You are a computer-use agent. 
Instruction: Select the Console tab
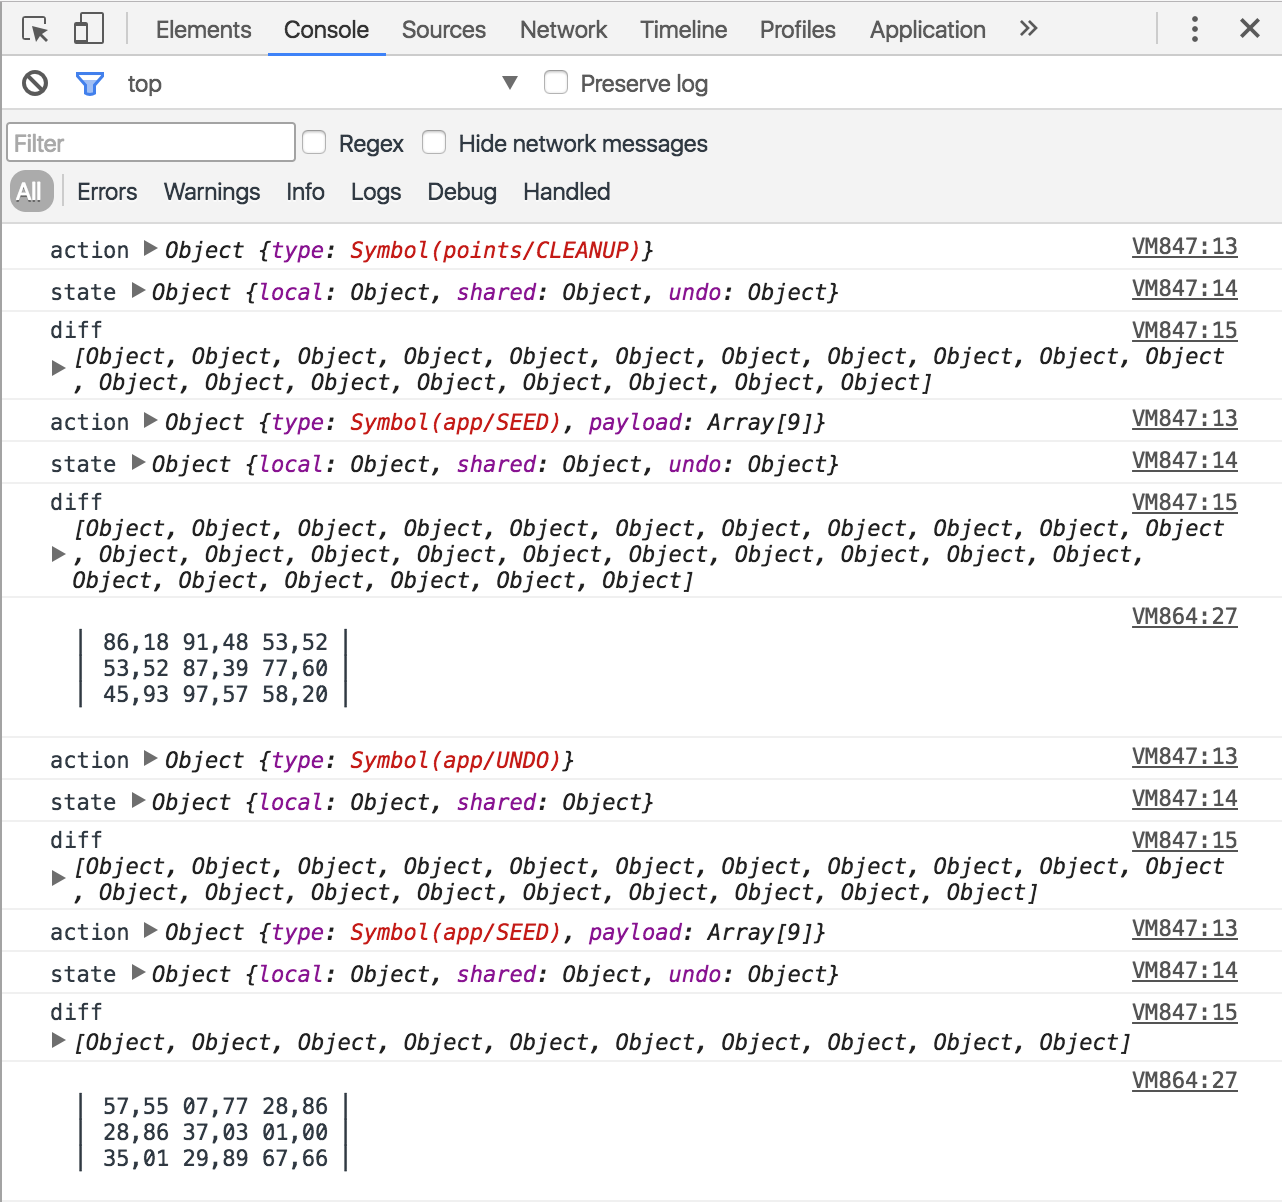click(x=326, y=30)
